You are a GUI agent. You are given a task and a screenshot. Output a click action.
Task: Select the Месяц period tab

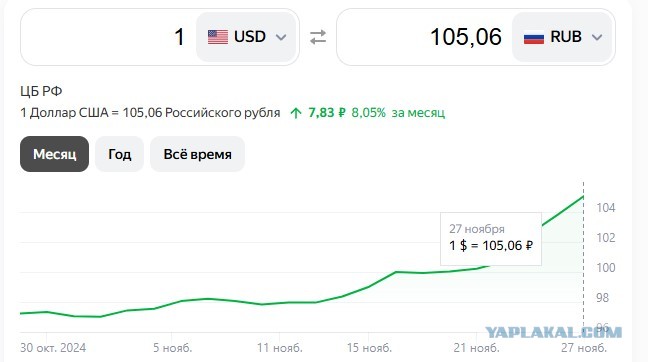tap(54, 154)
